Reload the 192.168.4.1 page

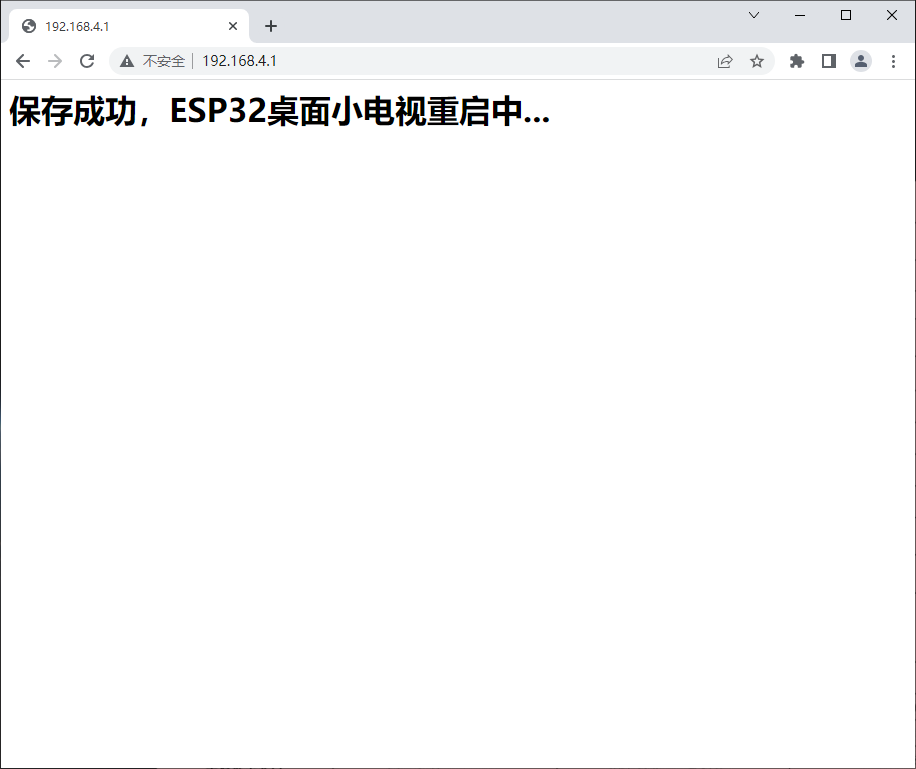(x=87, y=61)
